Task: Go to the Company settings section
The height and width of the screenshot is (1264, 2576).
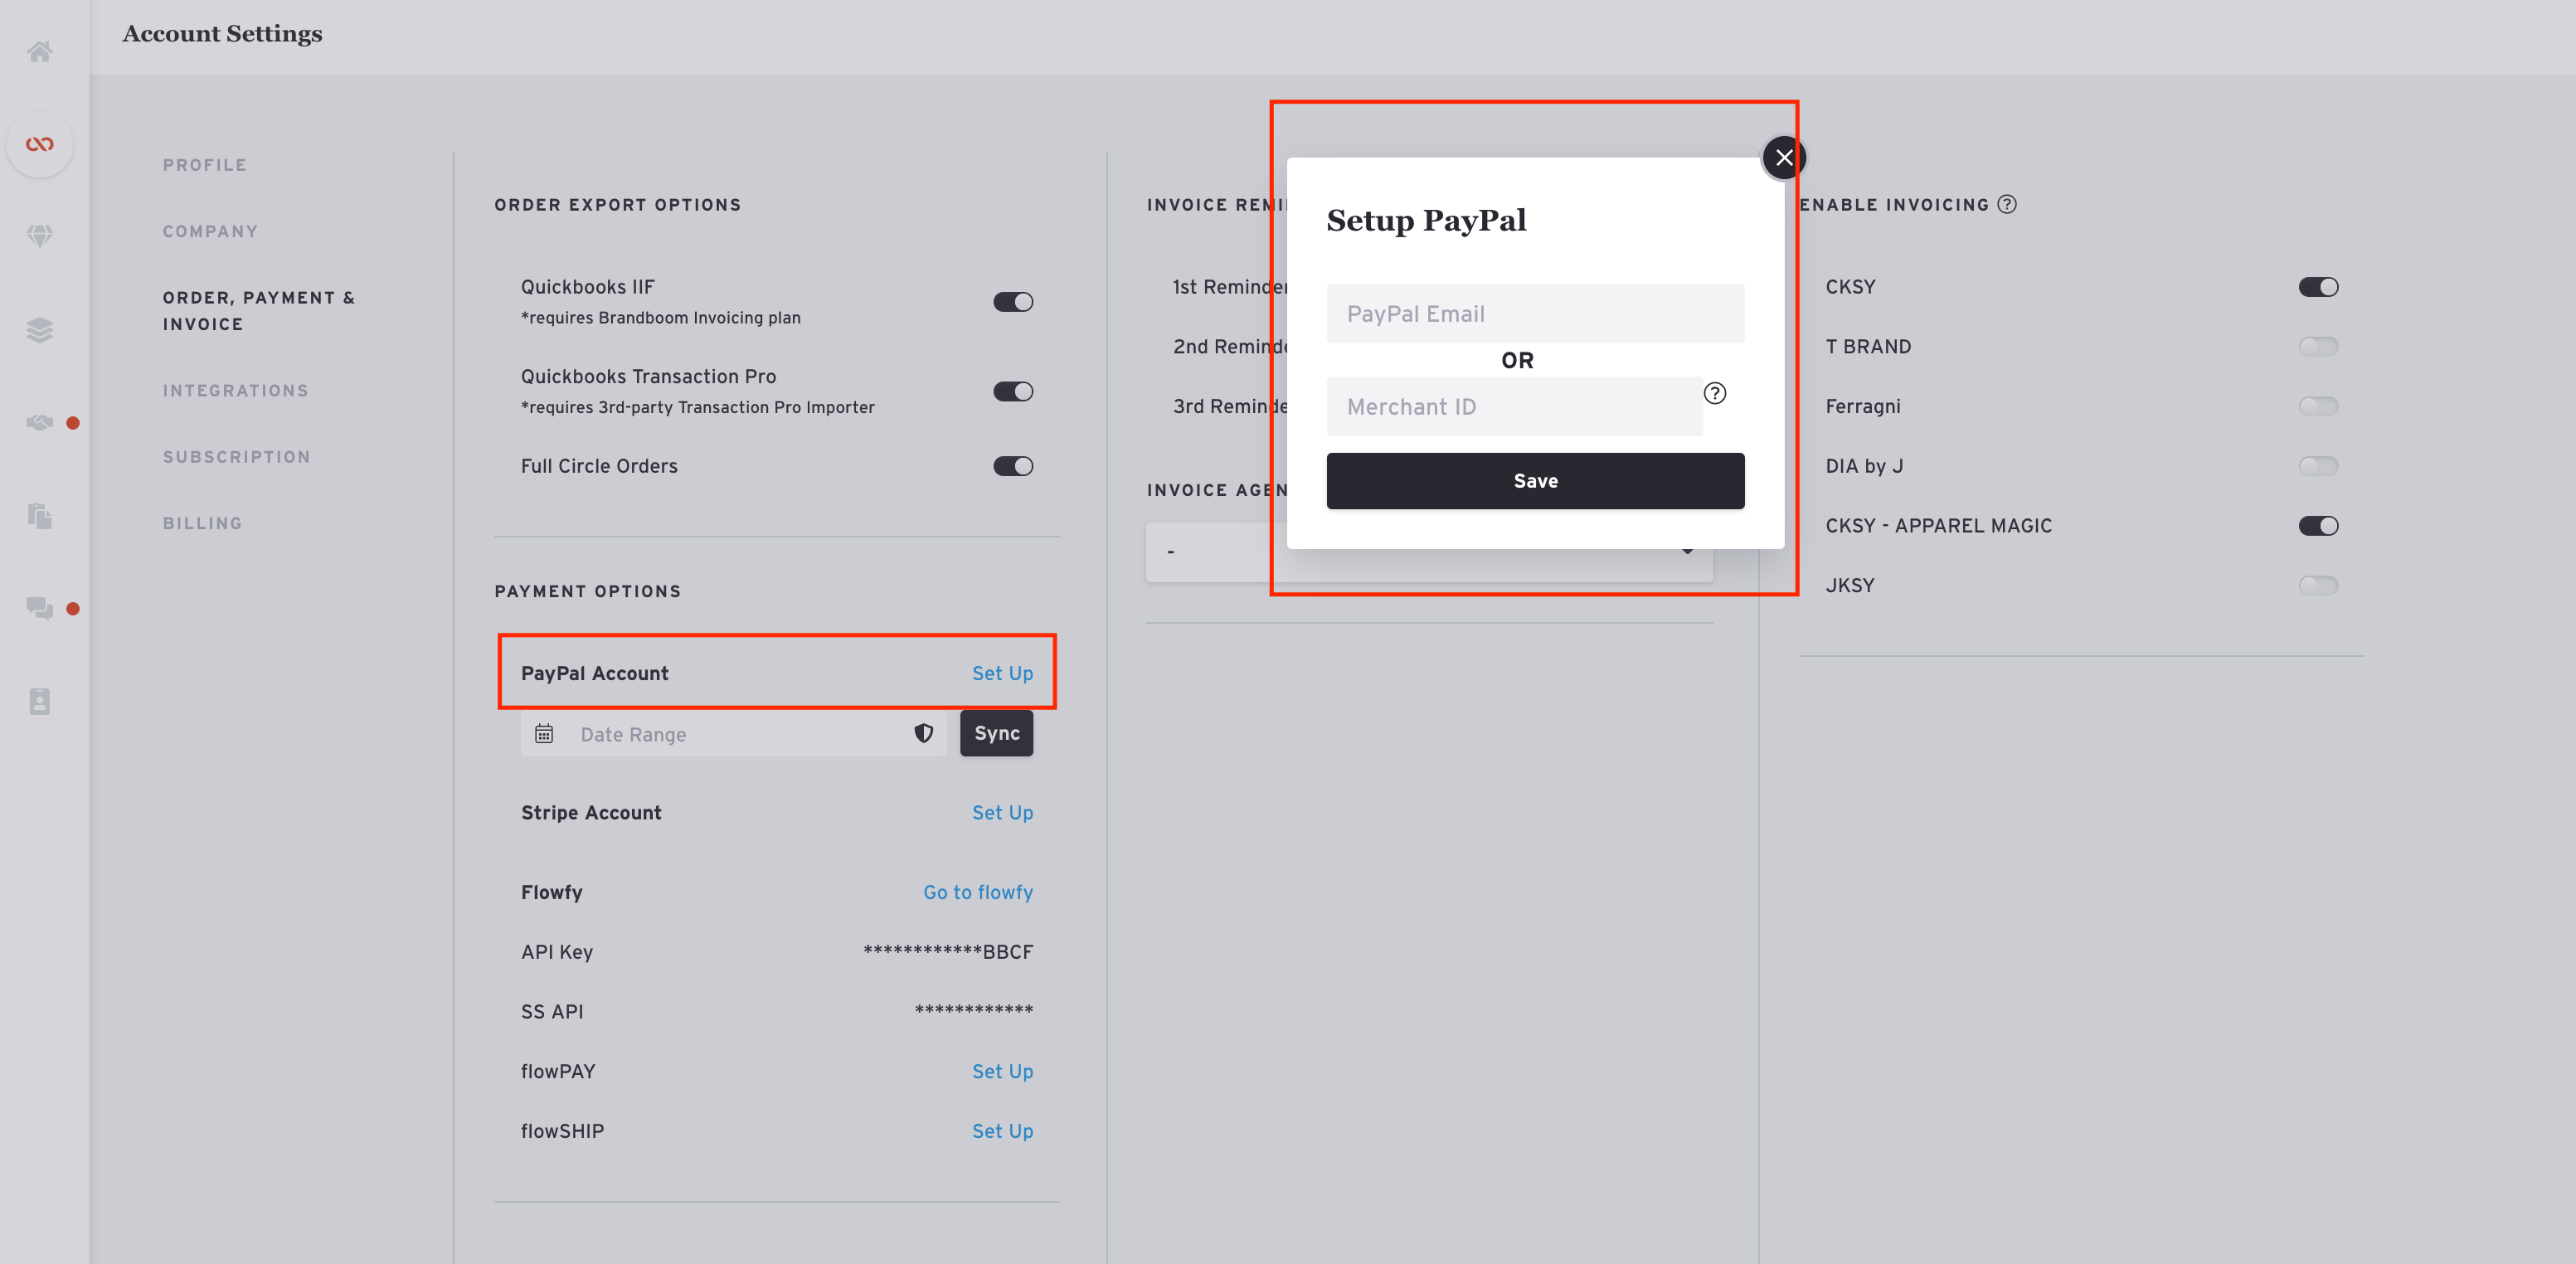Action: coord(210,231)
